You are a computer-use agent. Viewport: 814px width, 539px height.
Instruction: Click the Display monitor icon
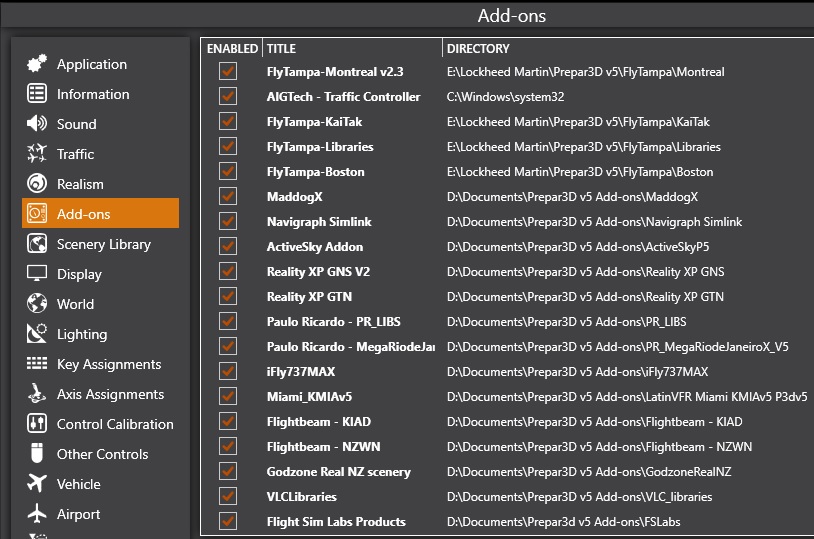point(37,273)
